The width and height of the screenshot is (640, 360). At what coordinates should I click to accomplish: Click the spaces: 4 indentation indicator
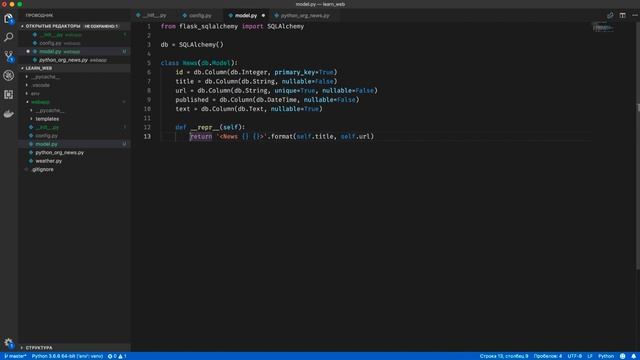click(x=548, y=356)
